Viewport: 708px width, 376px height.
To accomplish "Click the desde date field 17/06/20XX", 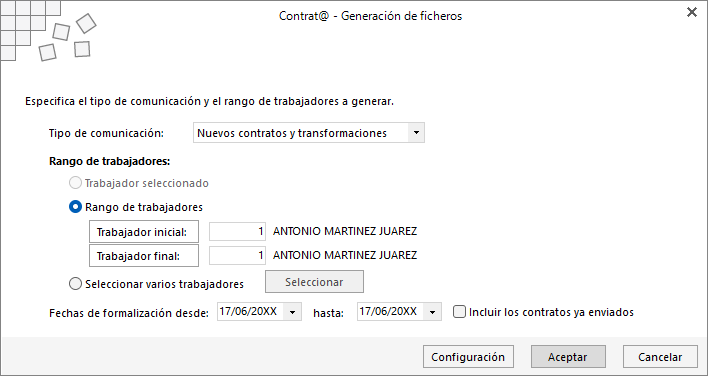I will pos(252,312).
